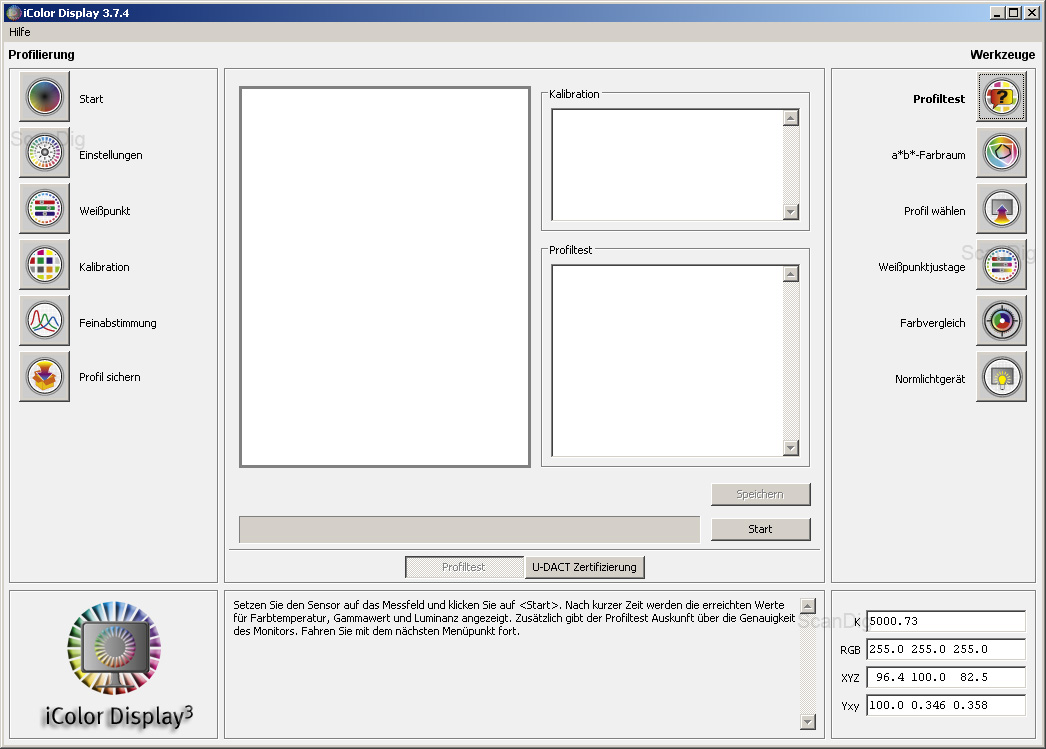Screen dimensions: 1046x749
Task: Click the instruction text starting 'Setzen Sie den Sensor'
Action: [x=514, y=618]
